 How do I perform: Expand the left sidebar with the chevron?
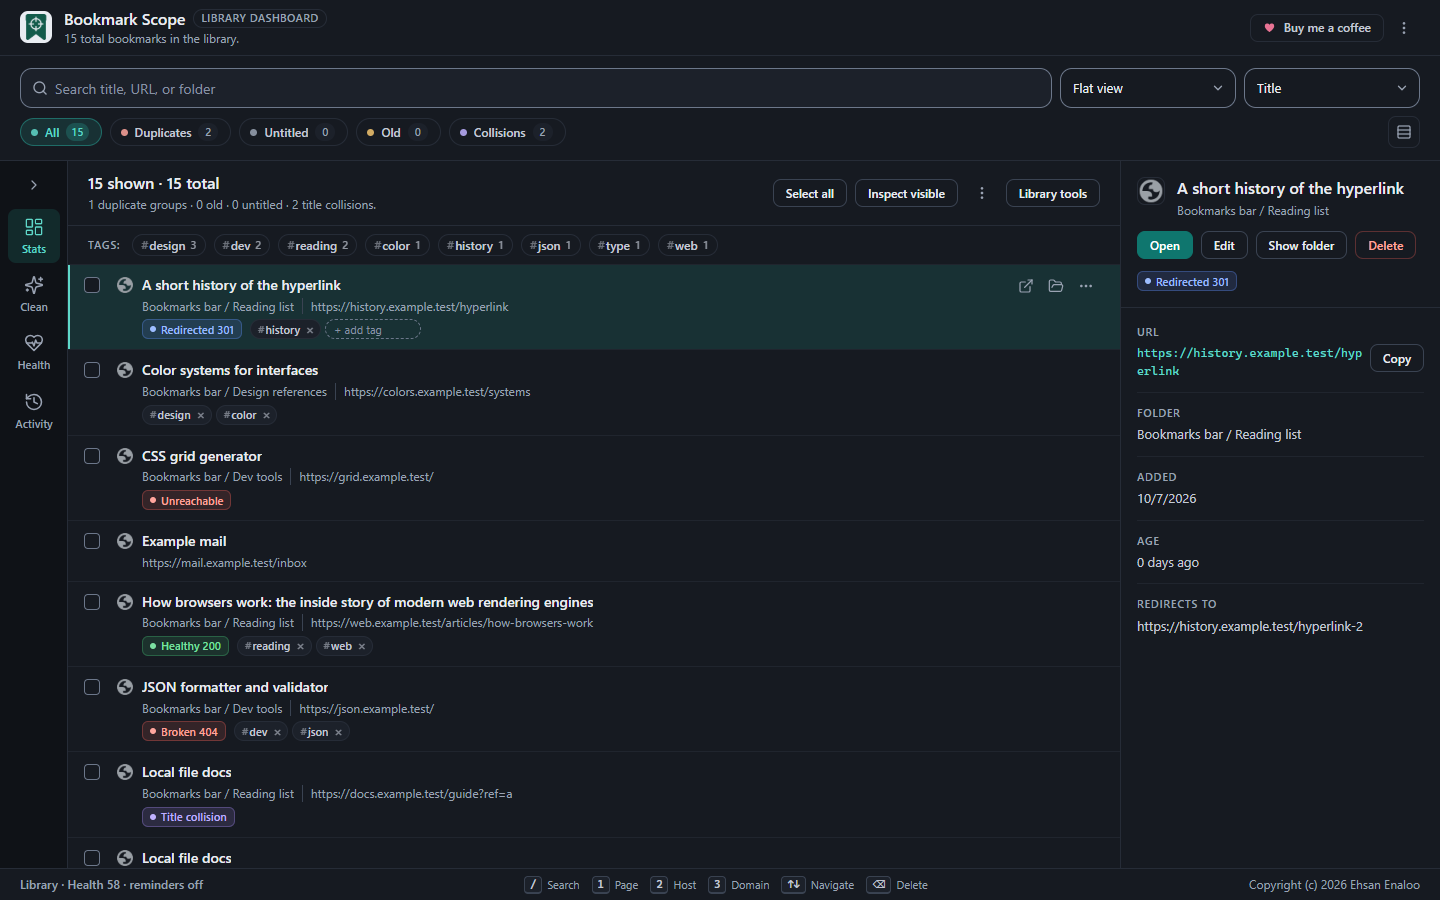[34, 185]
